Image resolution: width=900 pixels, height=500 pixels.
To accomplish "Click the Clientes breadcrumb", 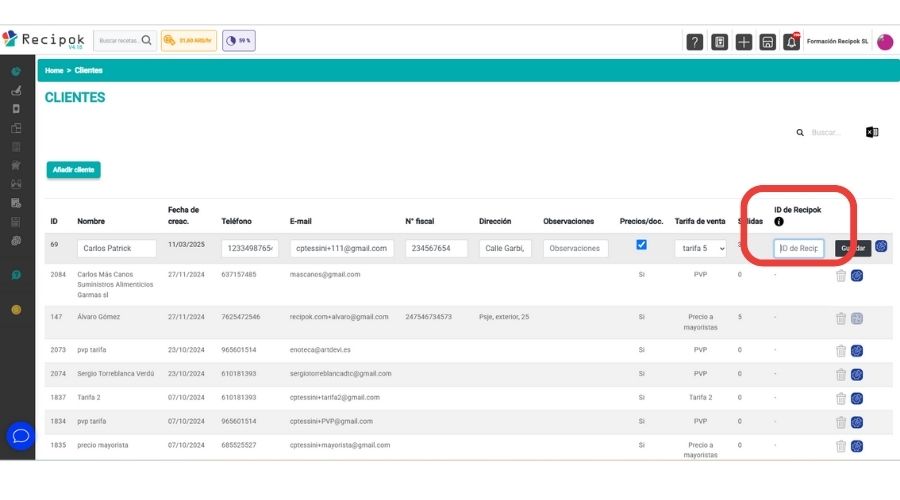I will coord(88,71).
